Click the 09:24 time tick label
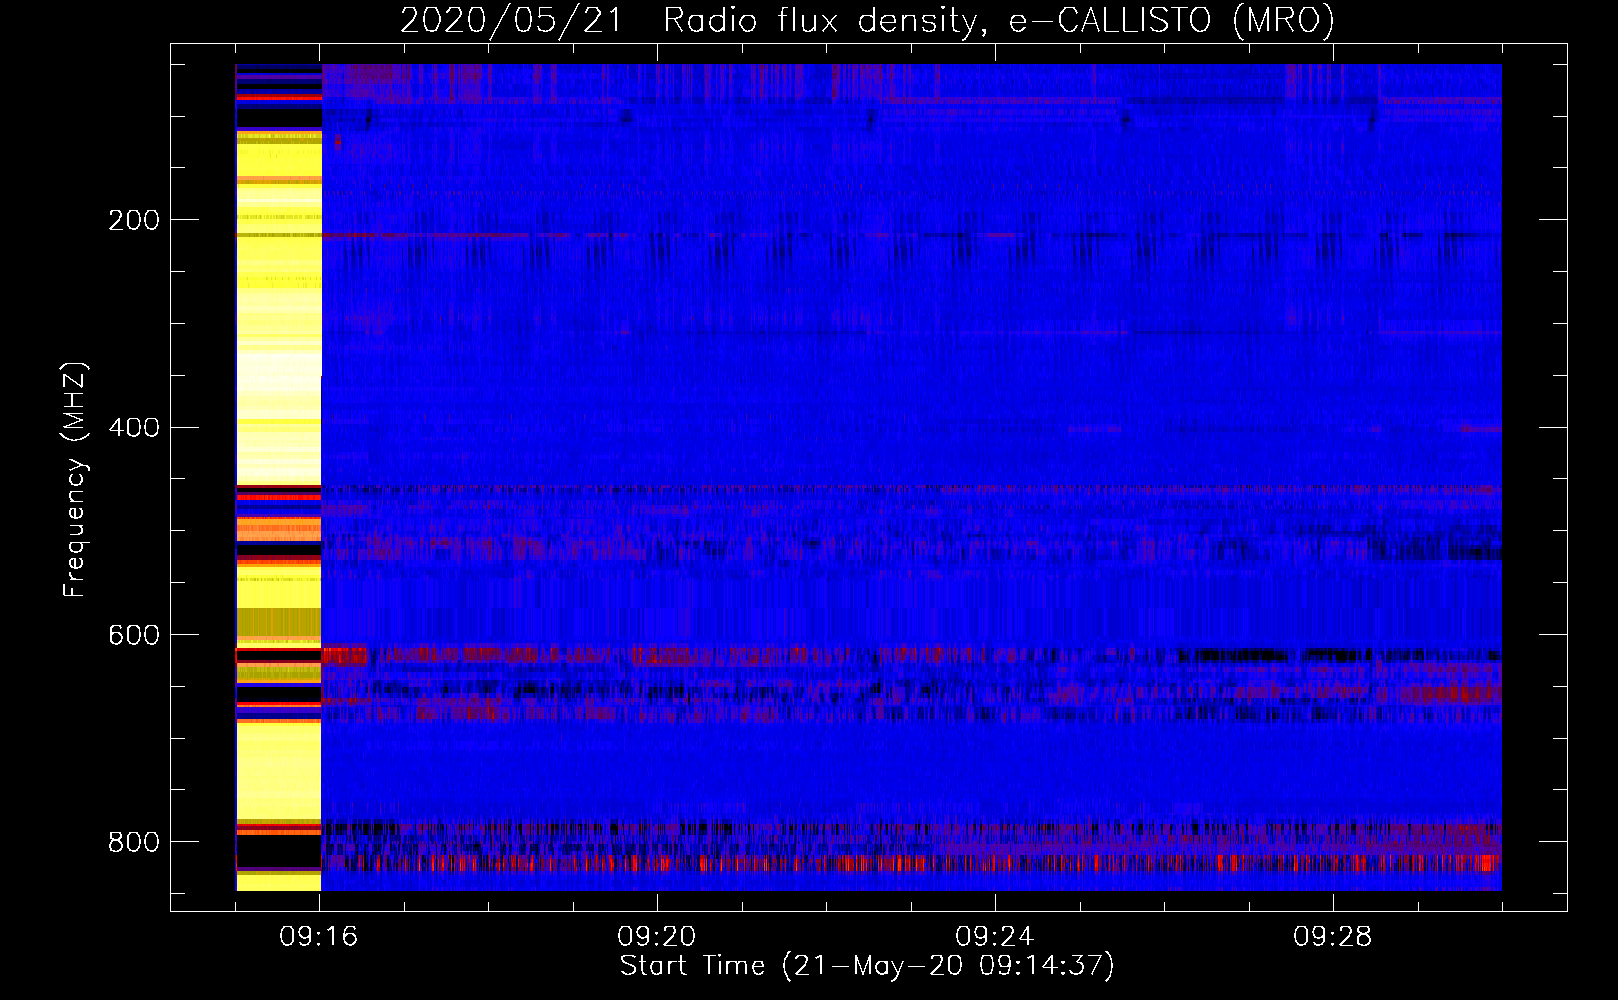The width and height of the screenshot is (1618, 1000). pyautogui.click(x=995, y=937)
